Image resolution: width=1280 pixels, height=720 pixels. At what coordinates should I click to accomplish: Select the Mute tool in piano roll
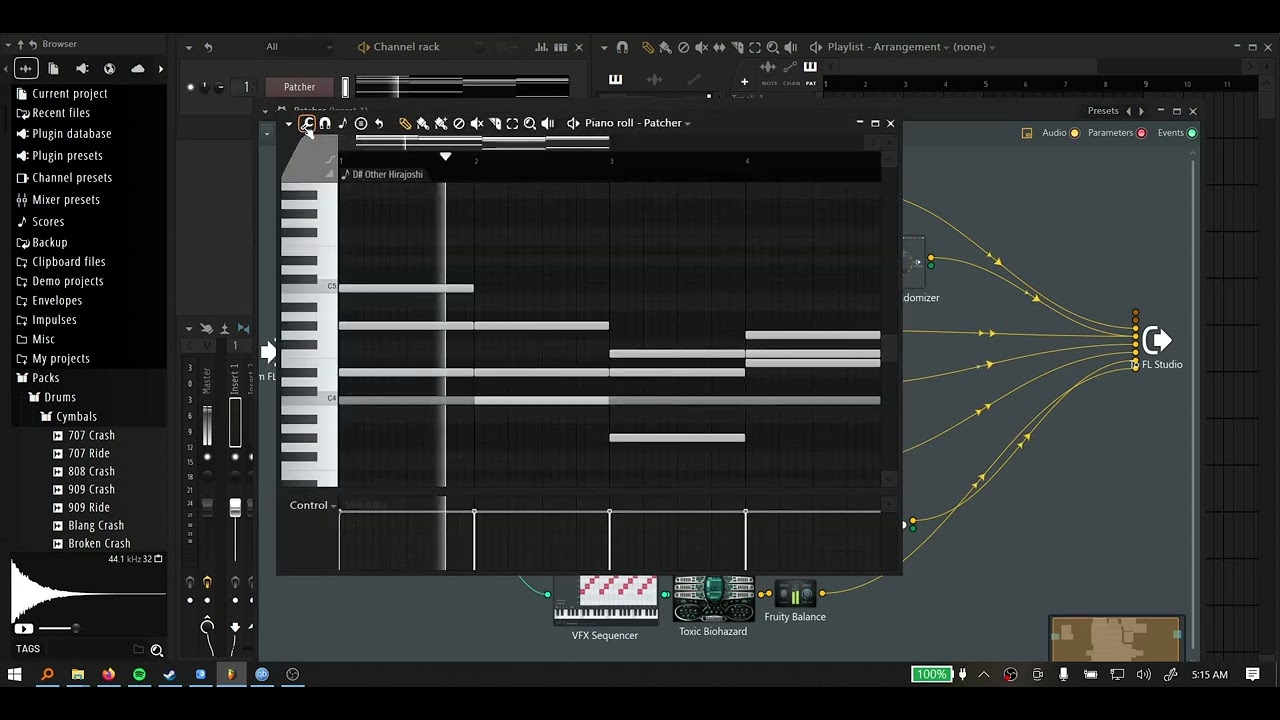[477, 123]
